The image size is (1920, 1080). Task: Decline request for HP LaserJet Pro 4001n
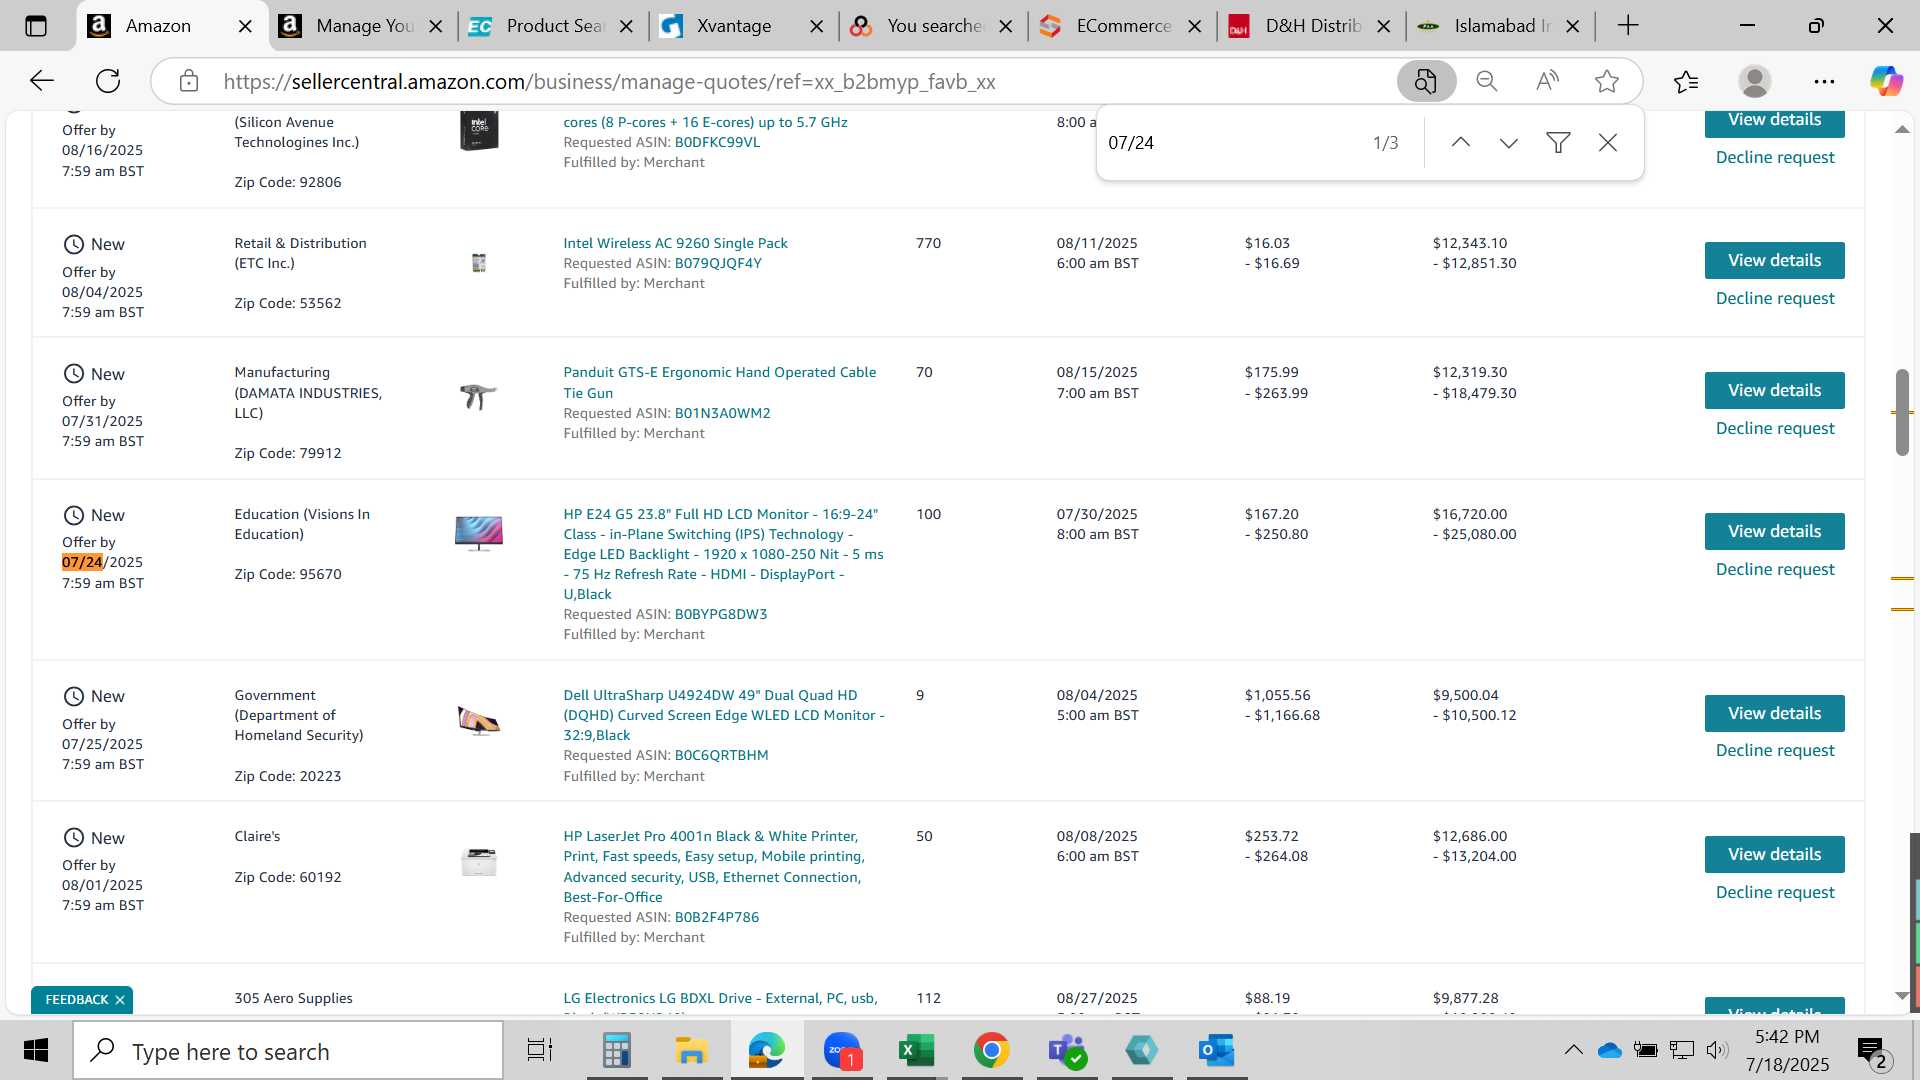pos(1774,893)
